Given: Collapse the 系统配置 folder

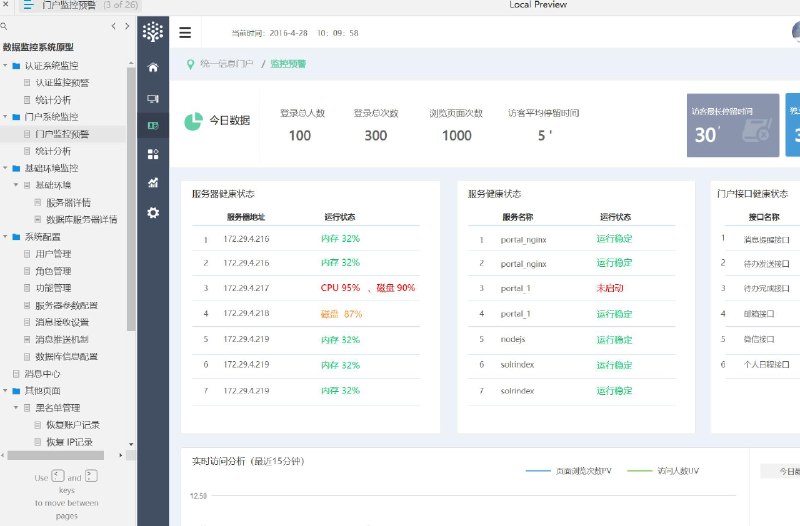Looking at the screenshot, I should 5,237.
